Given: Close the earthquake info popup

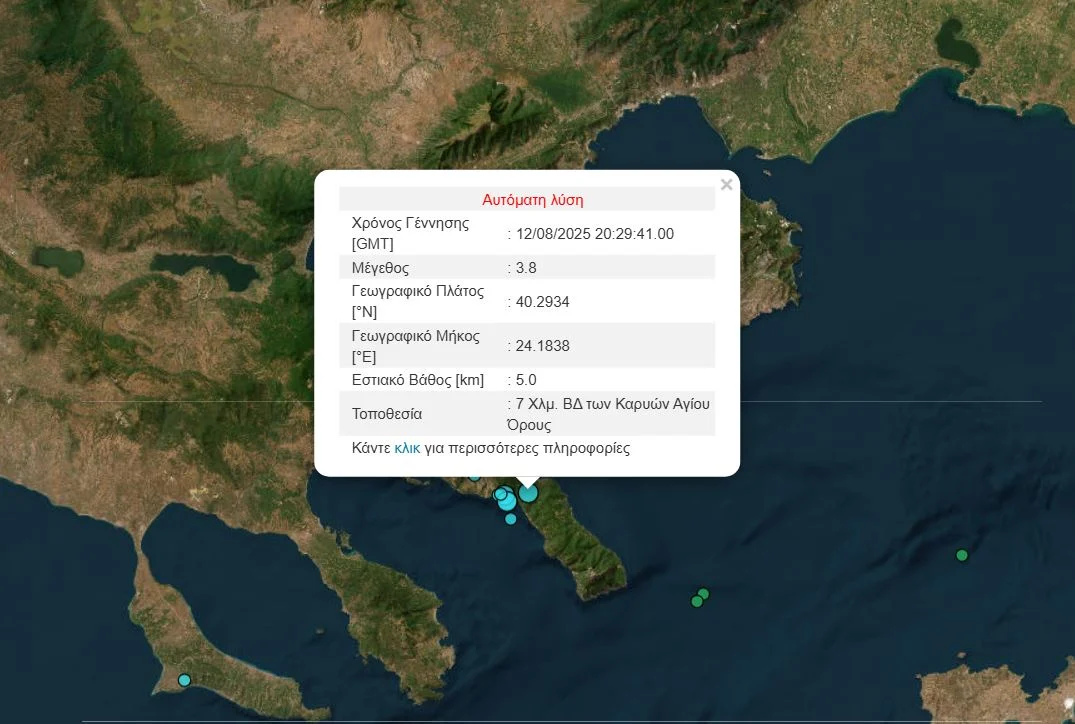Looking at the screenshot, I should (726, 185).
